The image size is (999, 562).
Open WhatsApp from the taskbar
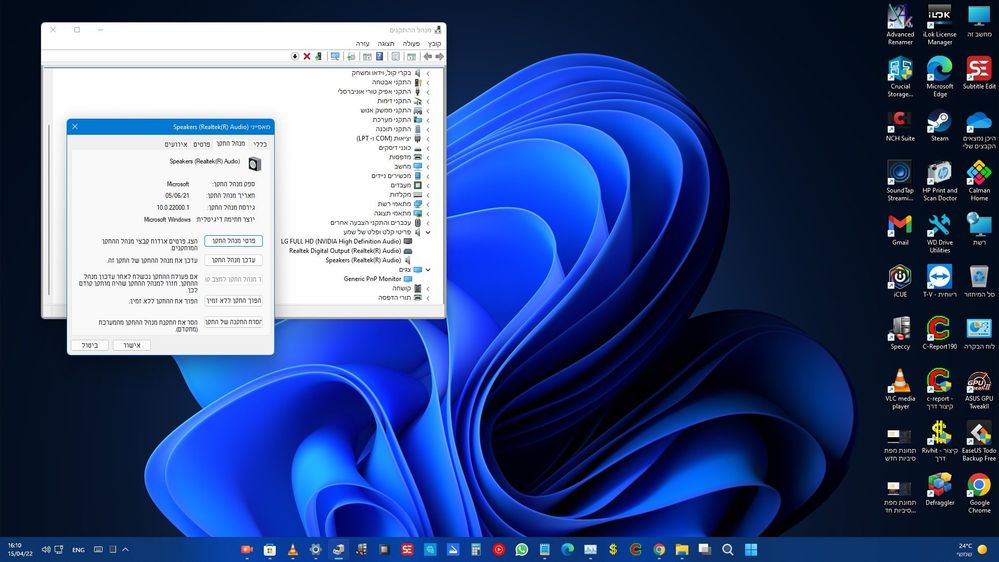pyautogui.click(x=521, y=549)
